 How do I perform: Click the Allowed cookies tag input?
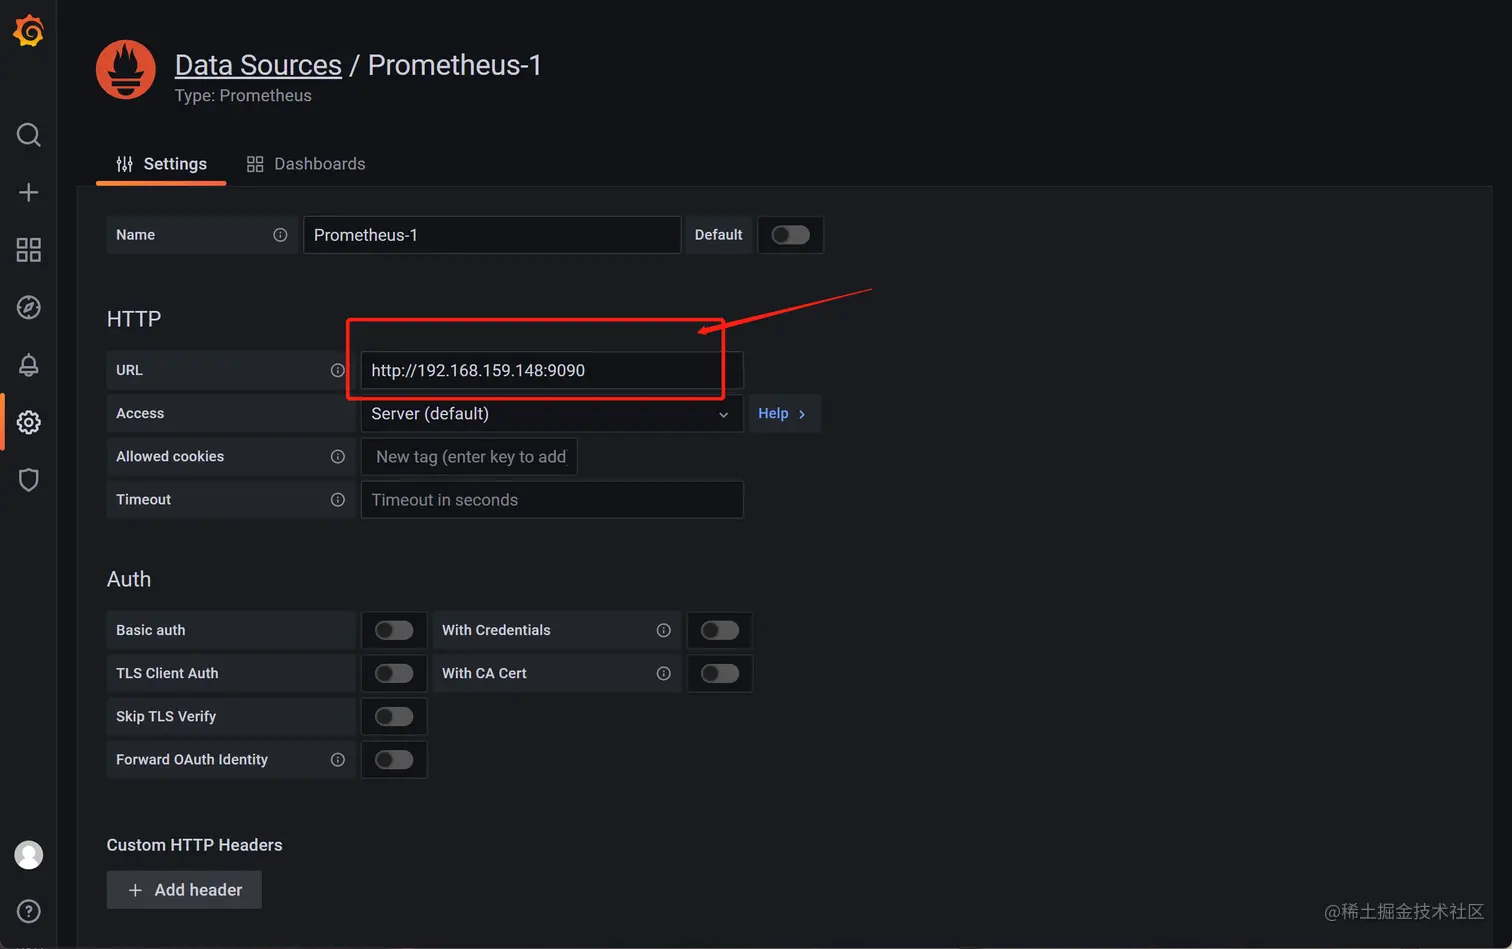[469, 457]
